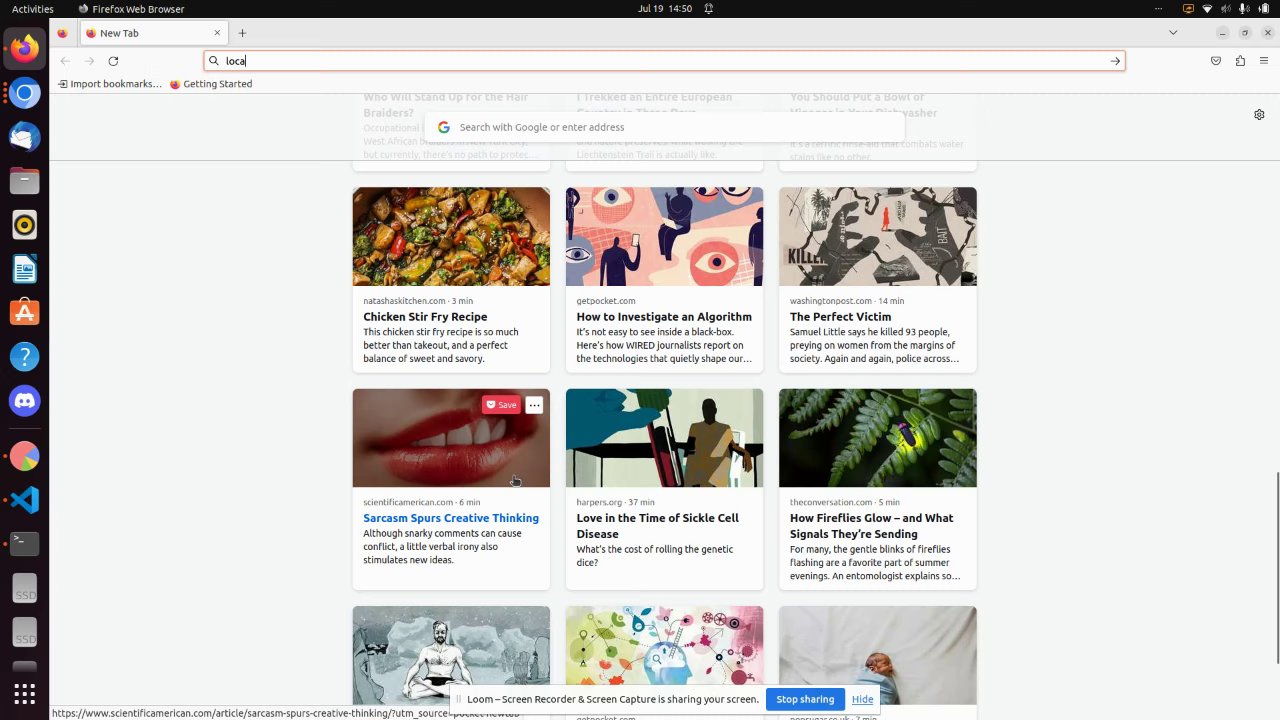Open How to Investigate an Algorithm headline
Screen dimensions: 1280x720
664,317
